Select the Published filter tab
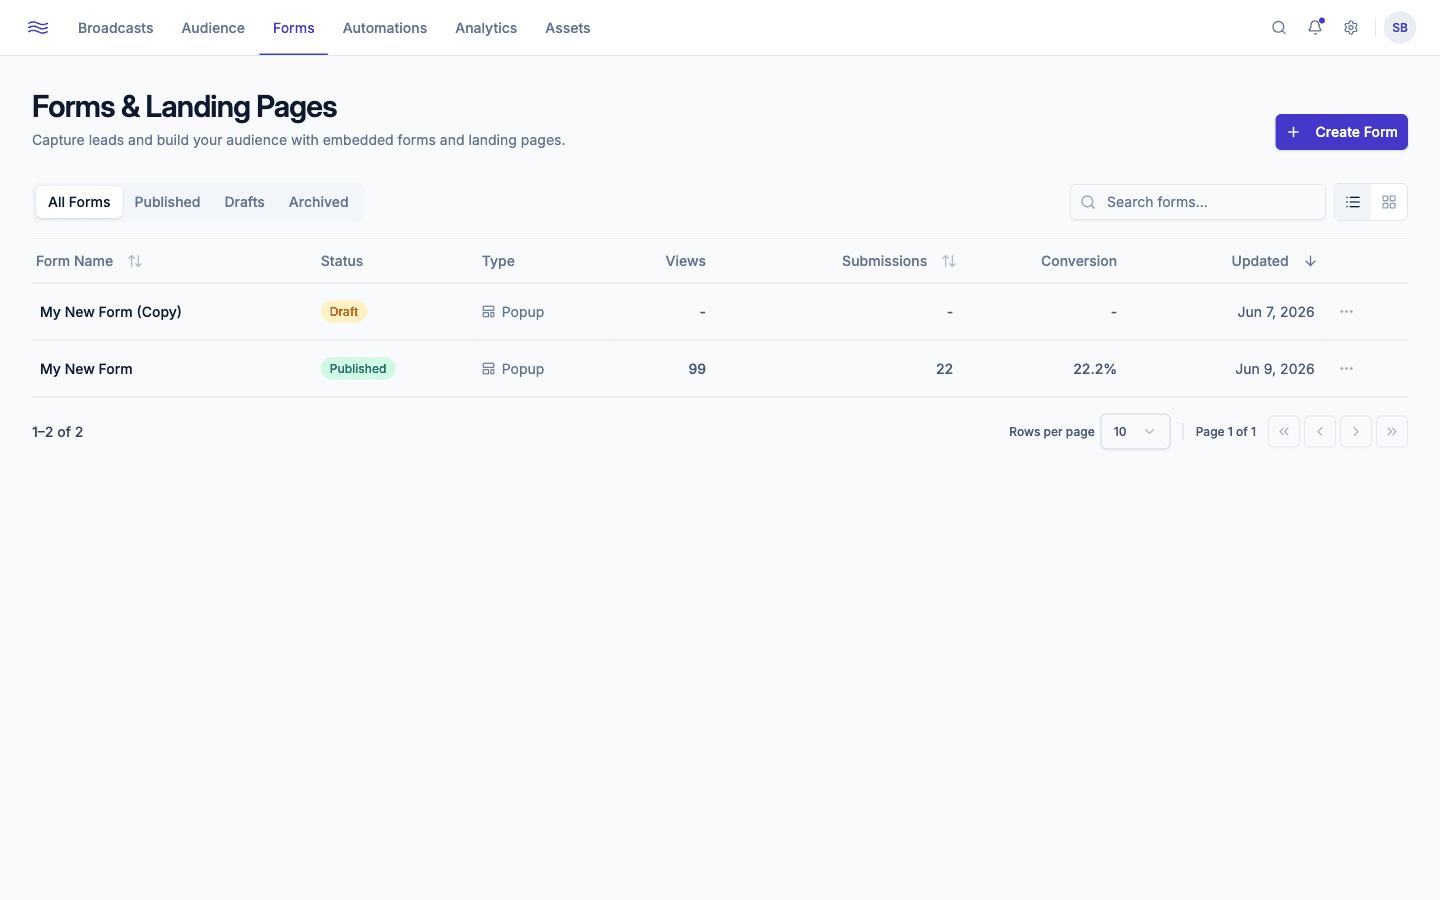This screenshot has width=1440, height=900. coord(167,202)
